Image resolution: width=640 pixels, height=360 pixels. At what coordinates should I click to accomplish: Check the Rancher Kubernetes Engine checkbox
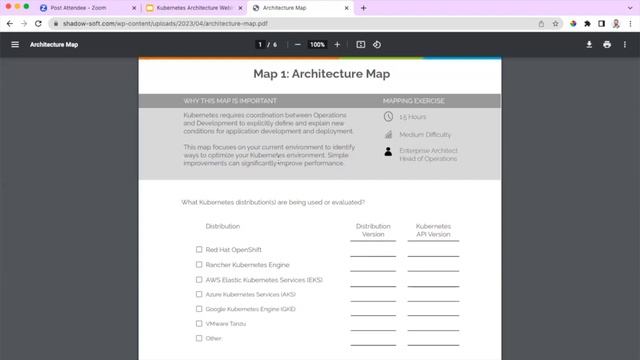coord(199,264)
